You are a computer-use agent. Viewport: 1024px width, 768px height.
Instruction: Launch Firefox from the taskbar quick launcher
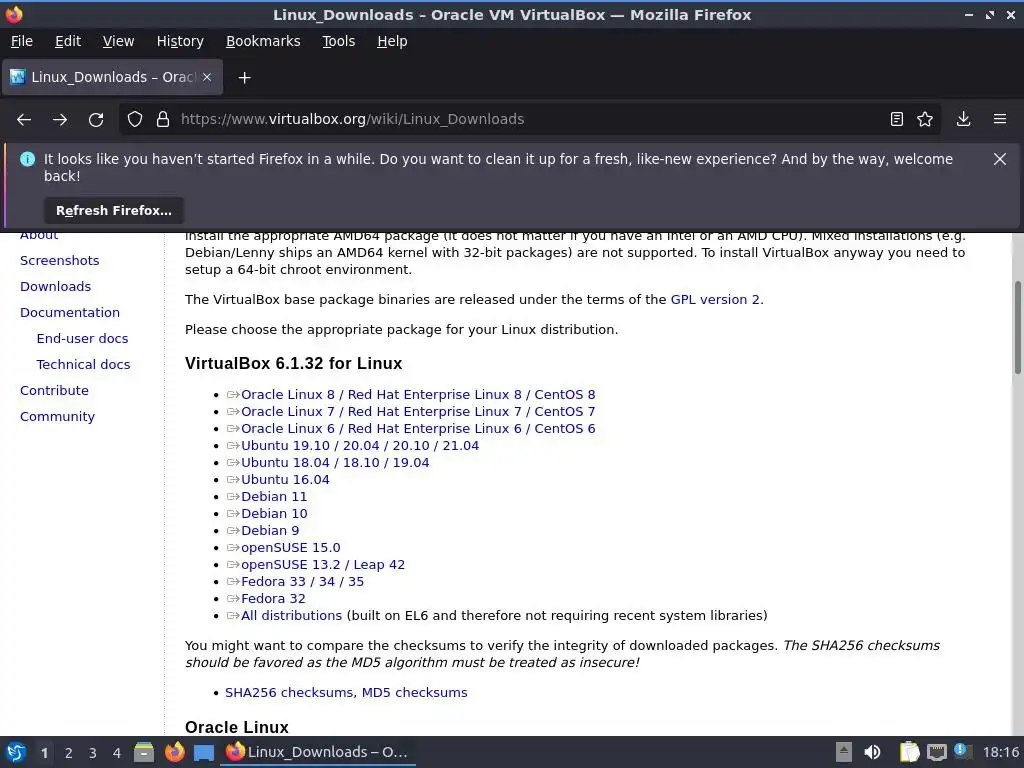tap(174, 752)
